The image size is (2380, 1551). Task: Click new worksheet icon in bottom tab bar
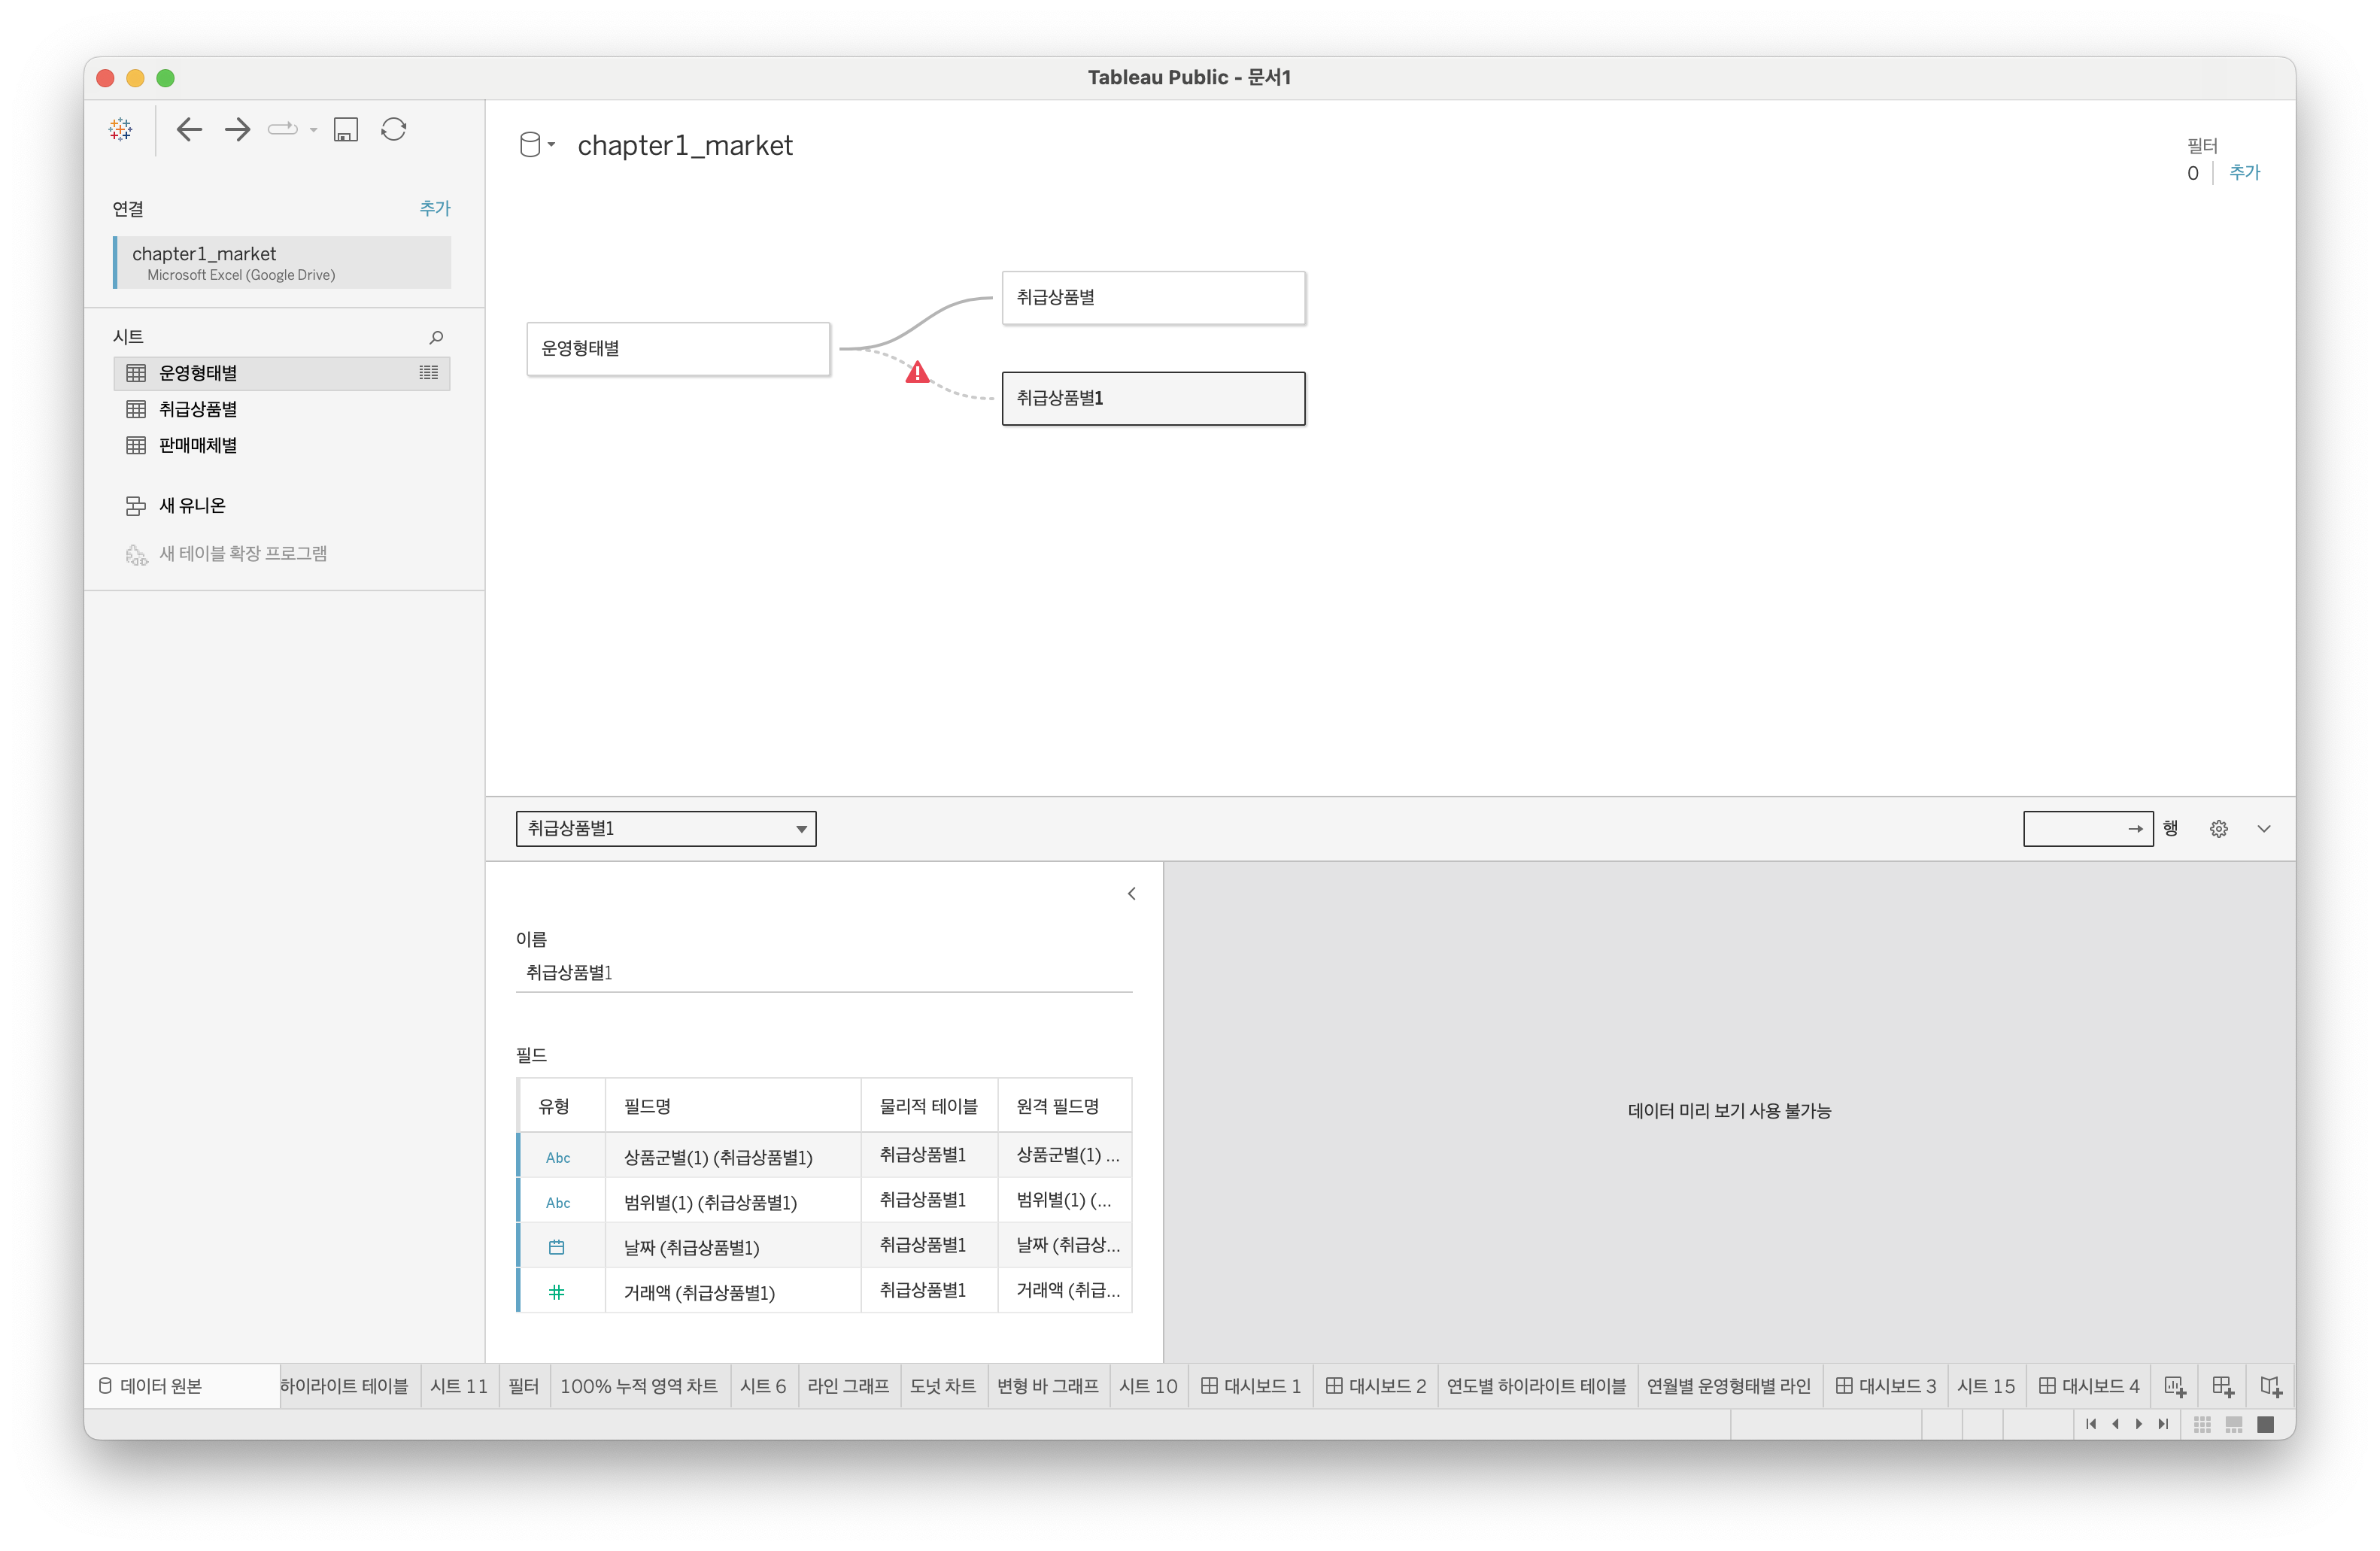[2174, 1386]
